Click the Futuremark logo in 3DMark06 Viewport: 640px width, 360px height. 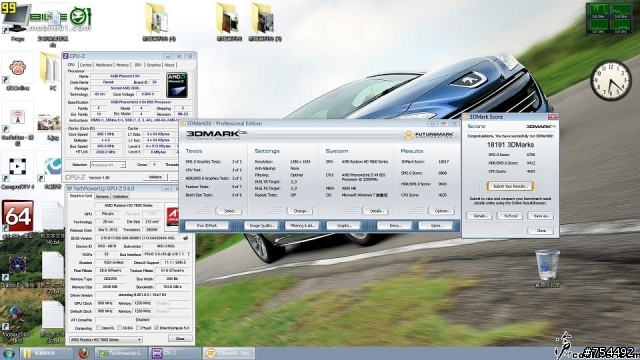click(429, 135)
